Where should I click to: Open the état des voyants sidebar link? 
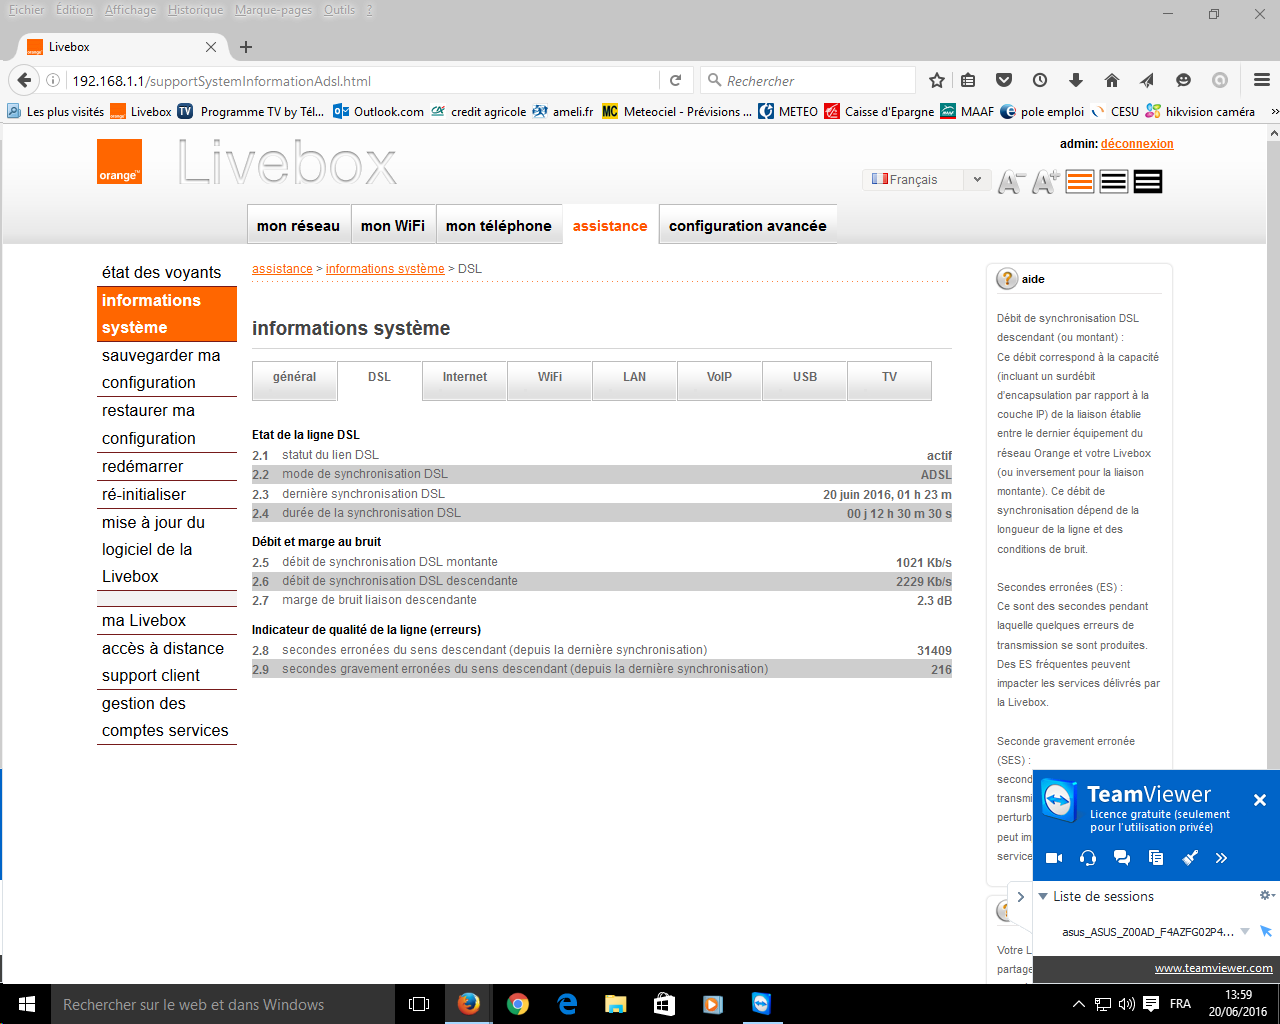click(x=162, y=272)
